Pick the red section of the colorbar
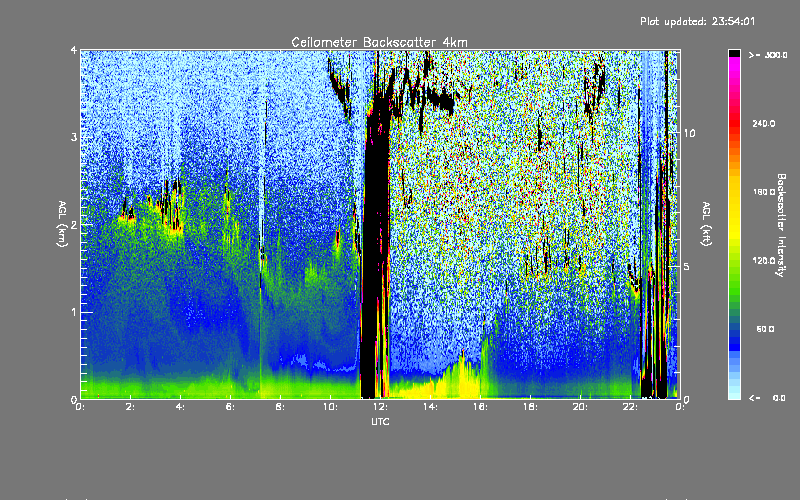Viewport: 800px width, 500px height. point(734,125)
